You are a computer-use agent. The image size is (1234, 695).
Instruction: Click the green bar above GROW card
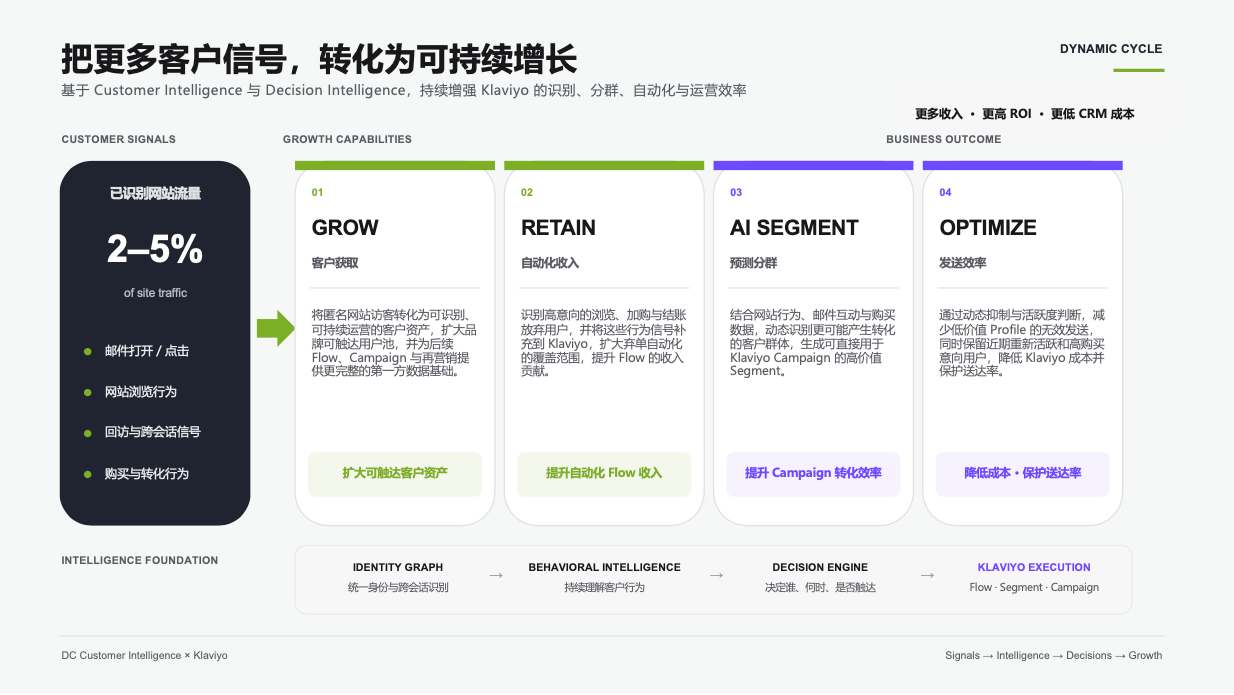395,165
